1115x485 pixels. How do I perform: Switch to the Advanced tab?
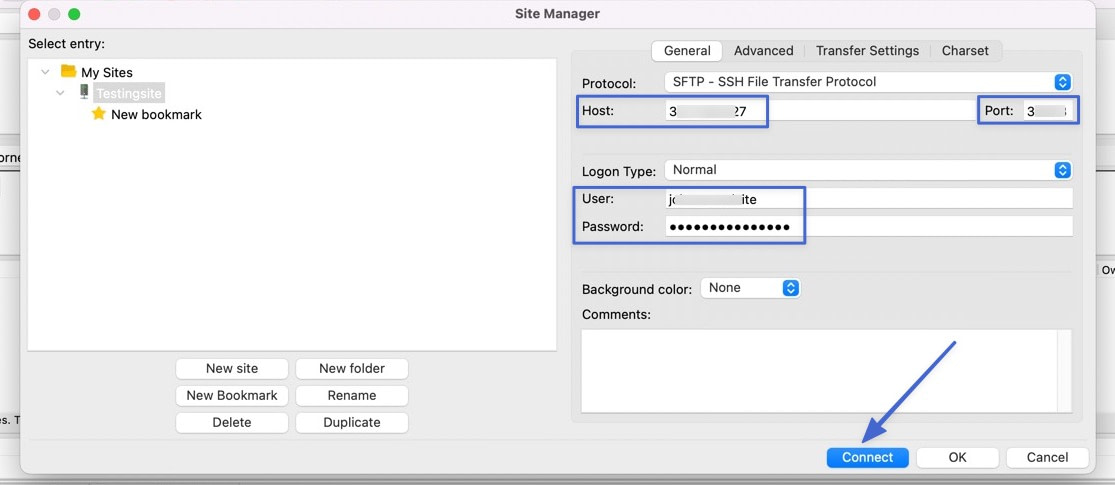click(763, 51)
